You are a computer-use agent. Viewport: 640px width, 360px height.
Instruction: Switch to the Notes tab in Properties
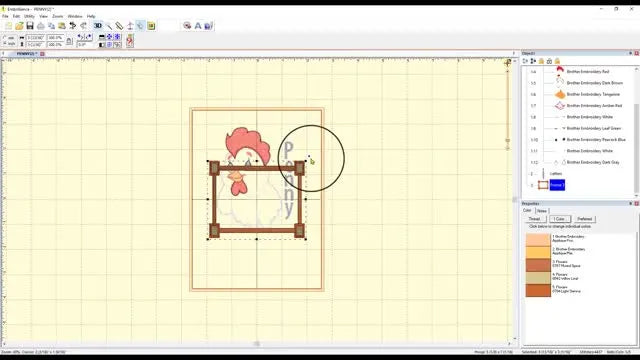[x=542, y=211]
